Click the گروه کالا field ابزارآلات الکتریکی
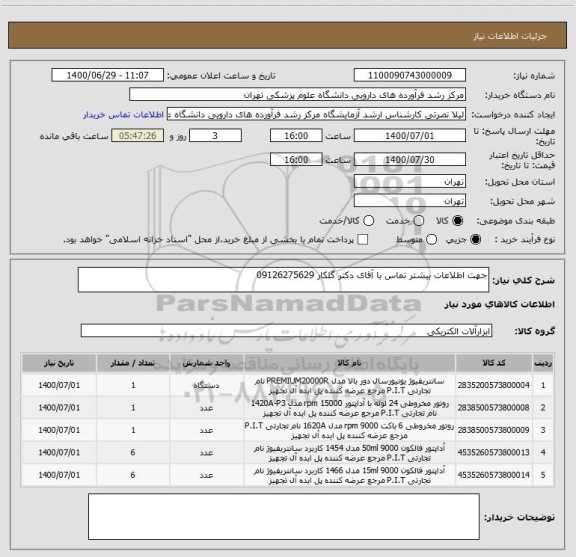The width and height of the screenshot is (576, 557). point(286,331)
